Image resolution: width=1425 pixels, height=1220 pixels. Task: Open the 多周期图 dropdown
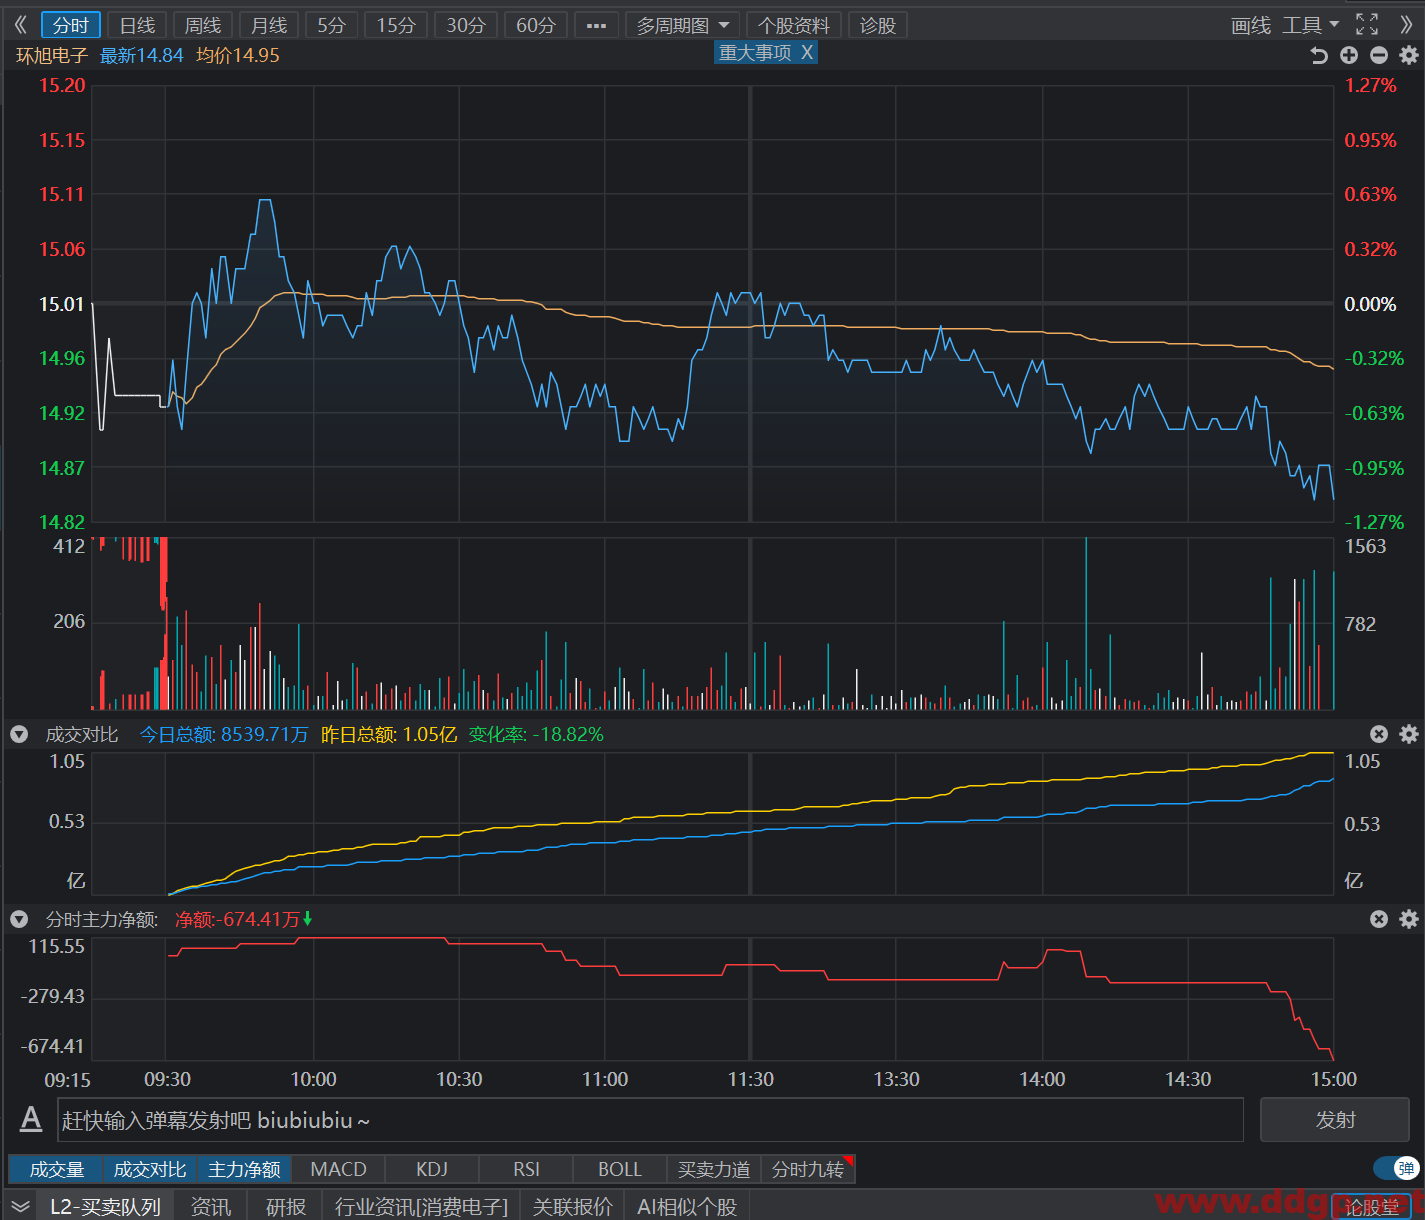tap(683, 25)
